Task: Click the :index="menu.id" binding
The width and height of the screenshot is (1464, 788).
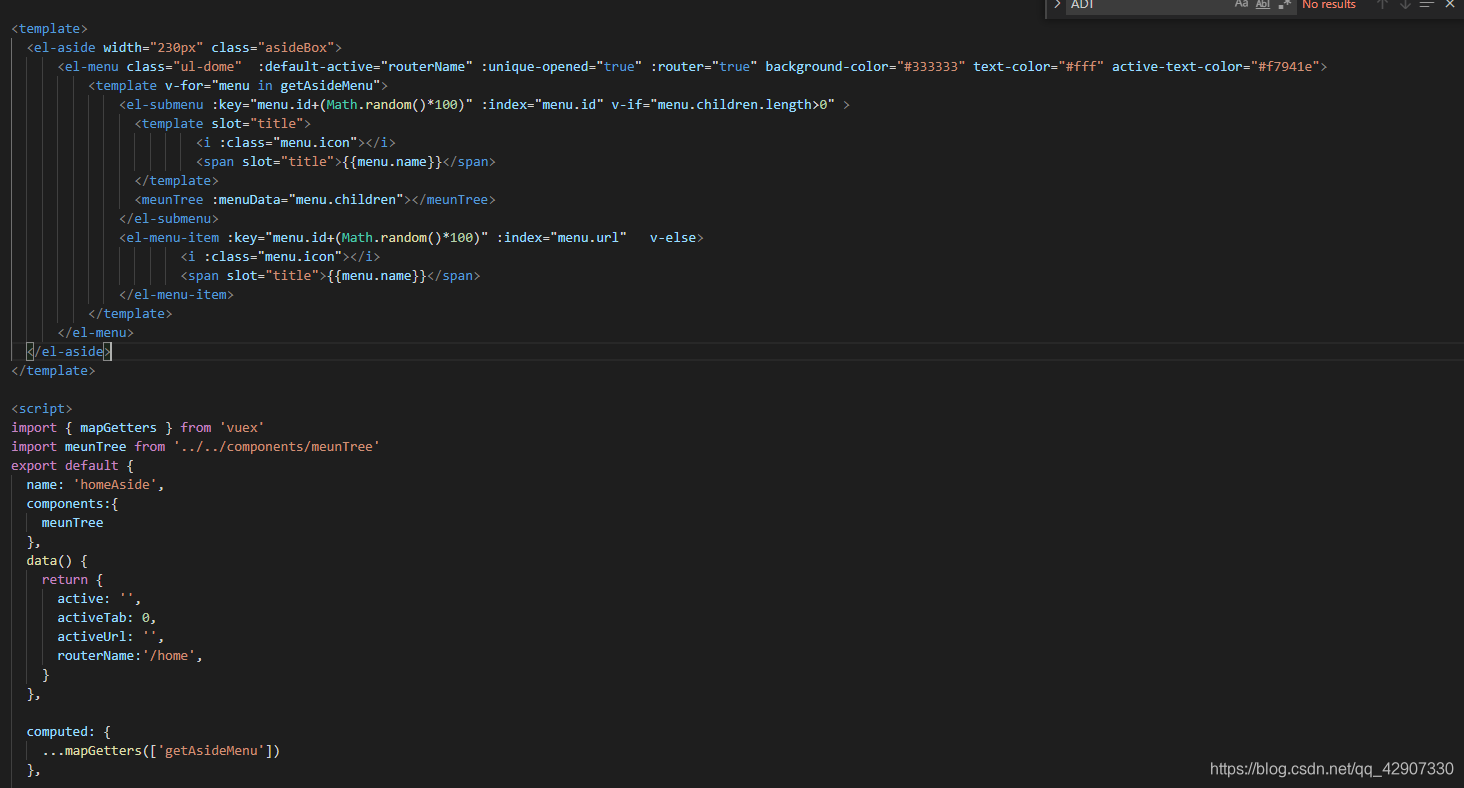Action: [542, 104]
